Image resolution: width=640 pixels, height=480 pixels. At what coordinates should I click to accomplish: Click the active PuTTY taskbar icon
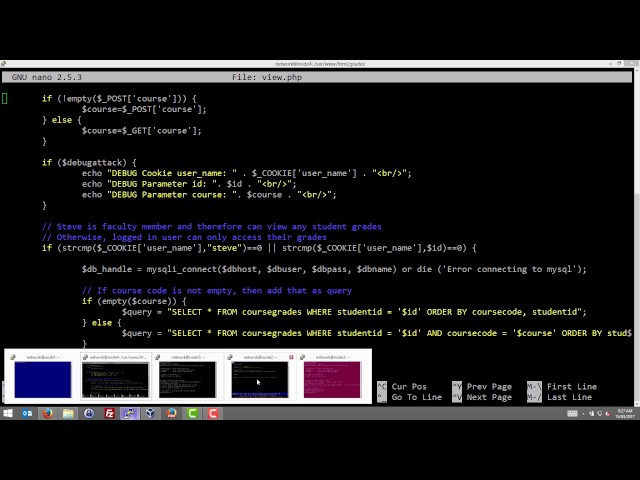tap(130, 413)
